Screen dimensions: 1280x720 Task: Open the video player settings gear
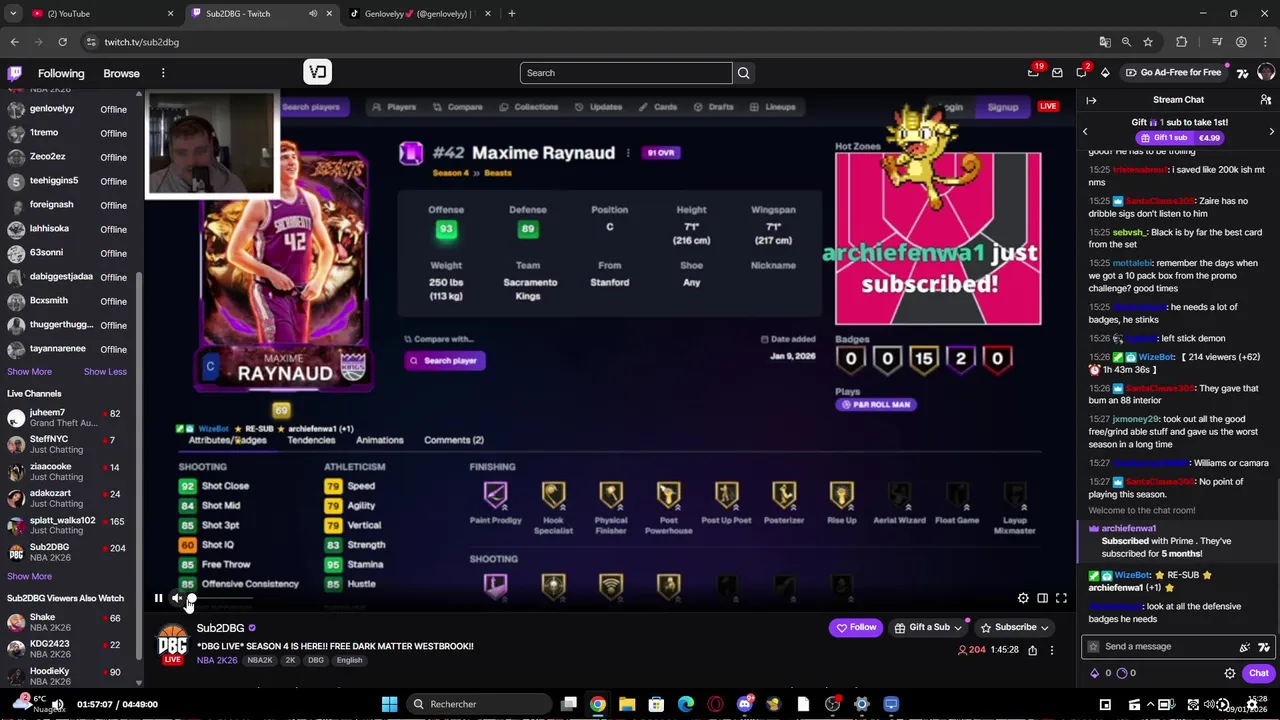pos(1023,598)
